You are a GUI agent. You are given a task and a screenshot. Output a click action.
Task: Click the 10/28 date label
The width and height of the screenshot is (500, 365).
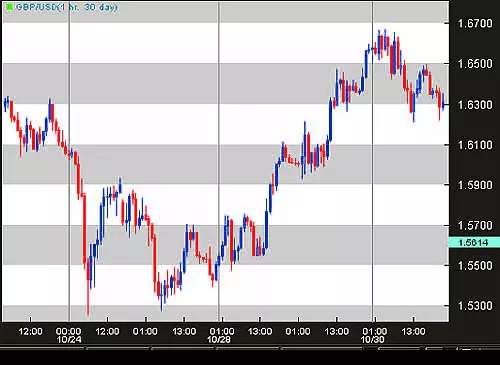[x=218, y=340]
